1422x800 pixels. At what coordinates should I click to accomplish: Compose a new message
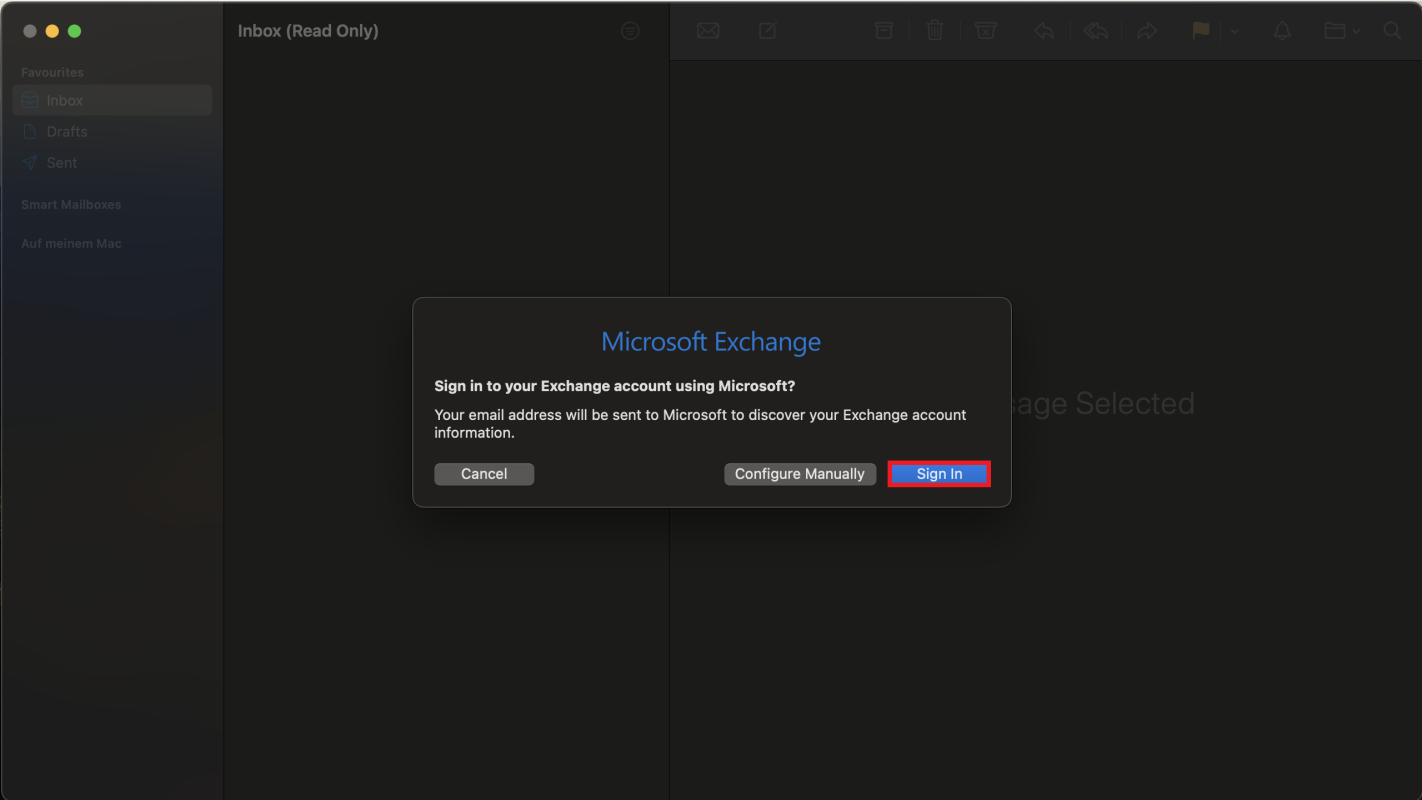tap(767, 31)
